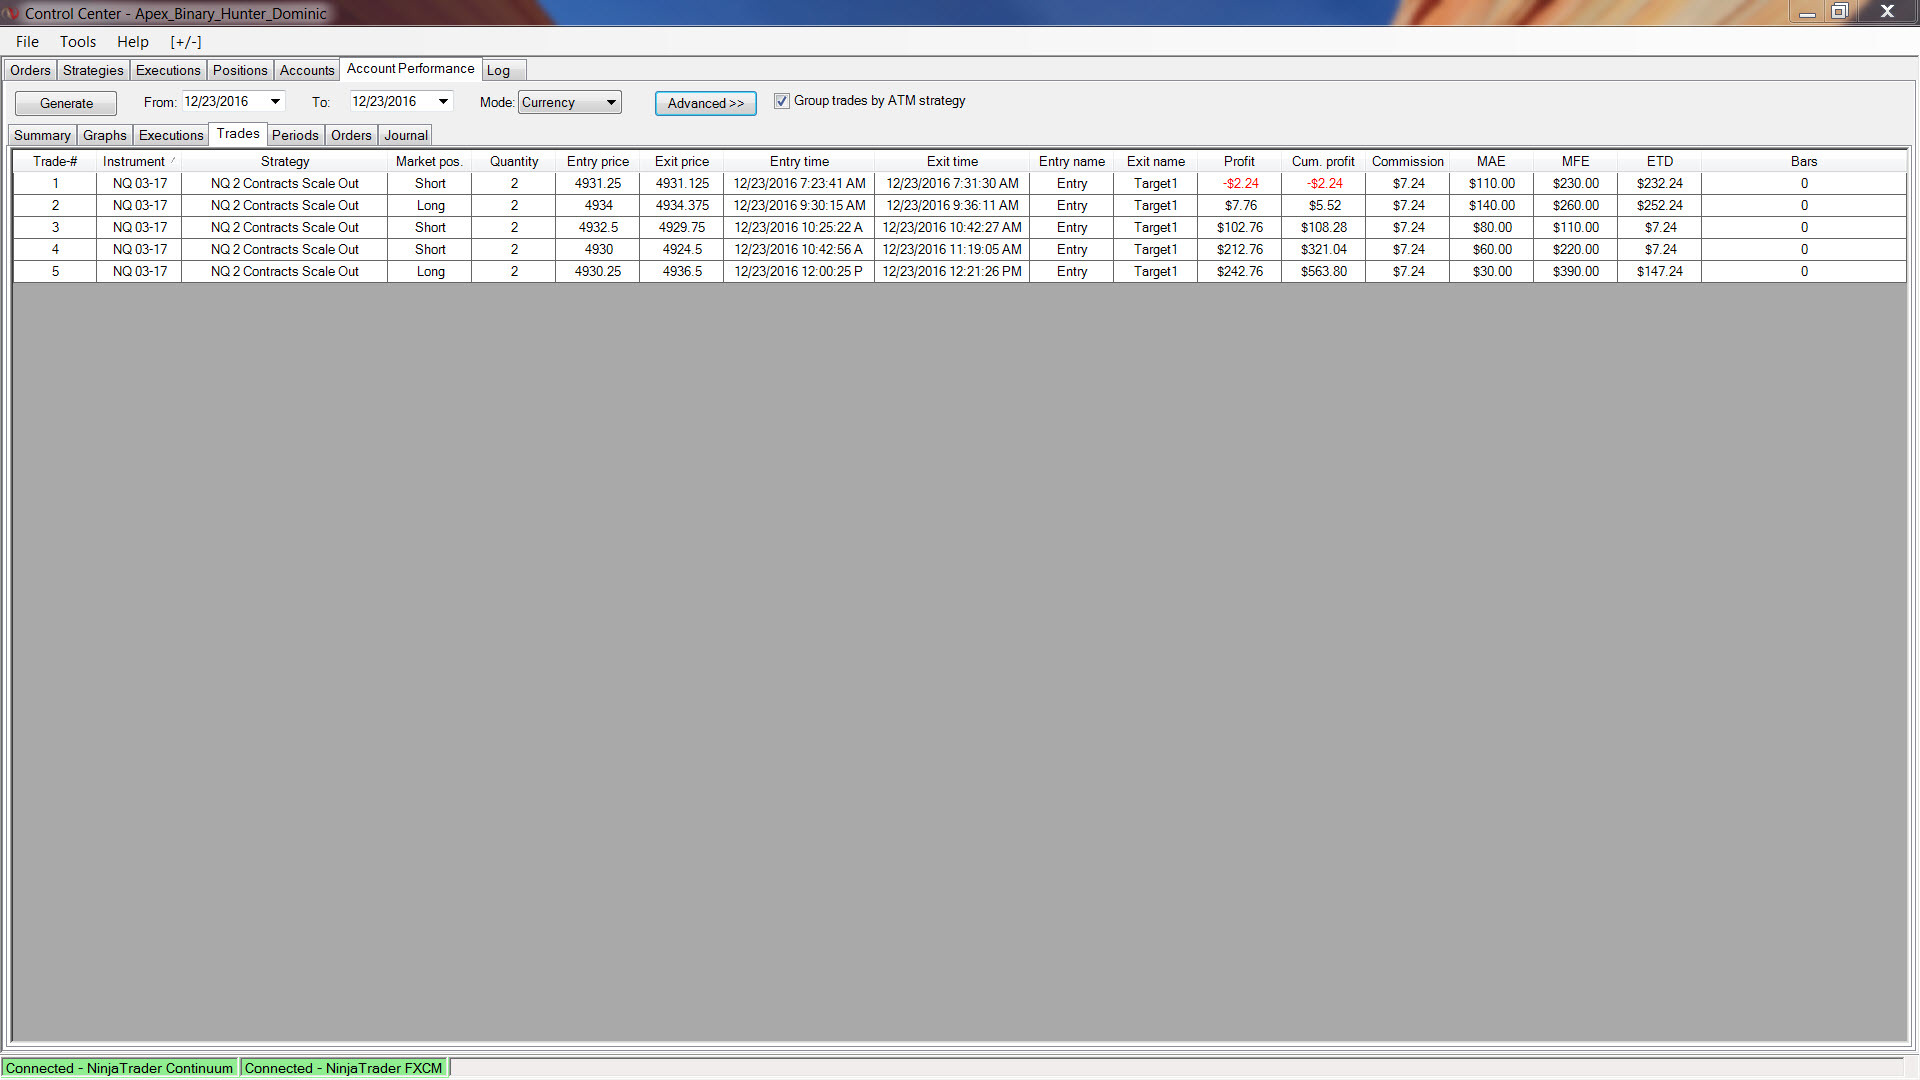Image resolution: width=1920 pixels, height=1080 pixels.
Task: Open the Journal sub-tab
Action: [x=406, y=135]
